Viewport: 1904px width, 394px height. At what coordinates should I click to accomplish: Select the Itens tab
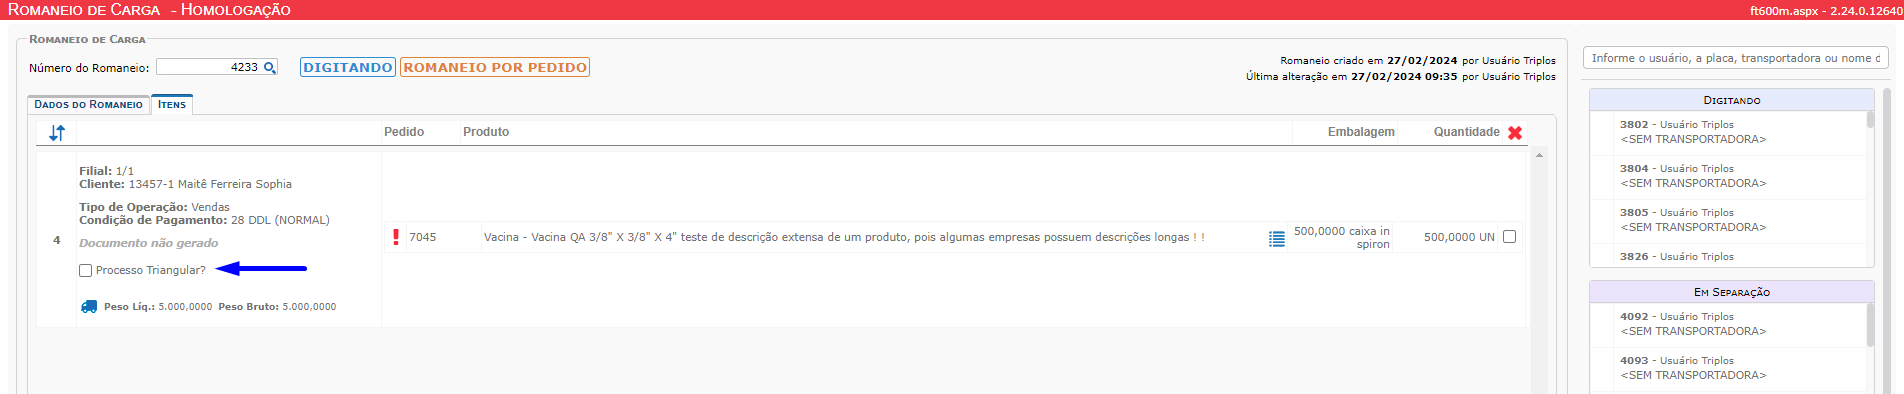(172, 105)
